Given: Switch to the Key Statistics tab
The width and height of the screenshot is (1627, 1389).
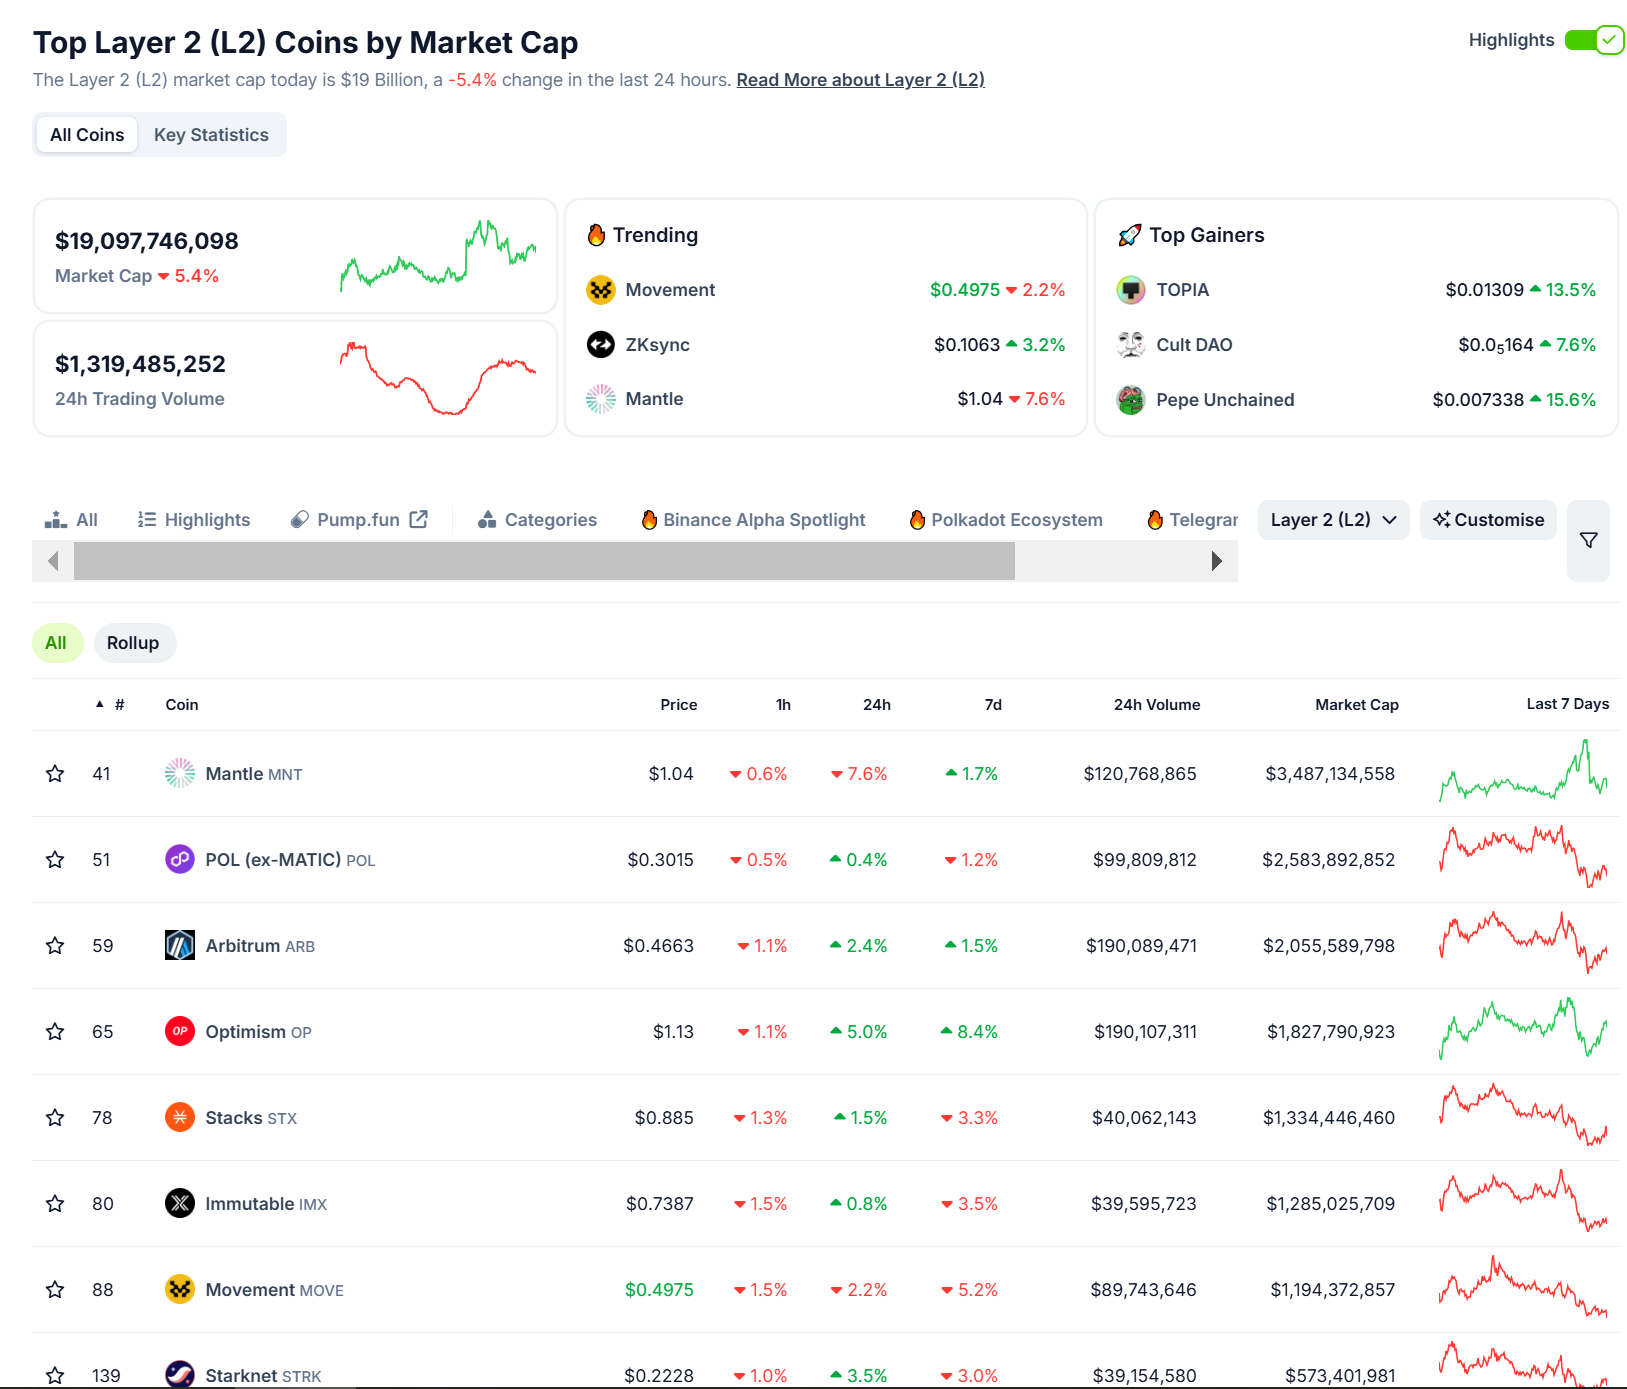Looking at the screenshot, I should (211, 135).
